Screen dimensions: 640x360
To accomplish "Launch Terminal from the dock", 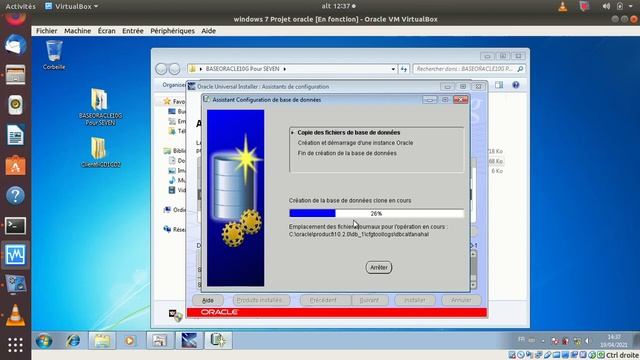I will tap(16, 226).
